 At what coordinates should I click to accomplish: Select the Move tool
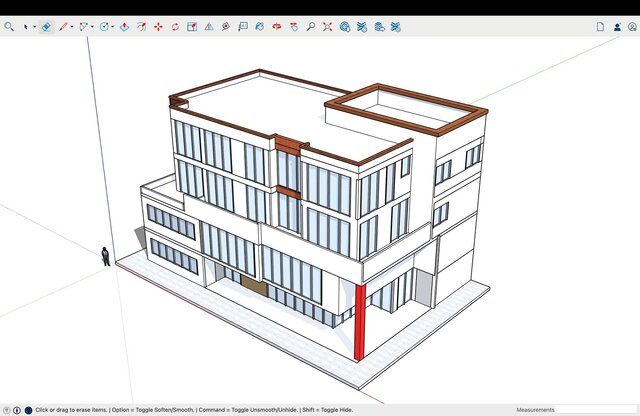[158, 27]
